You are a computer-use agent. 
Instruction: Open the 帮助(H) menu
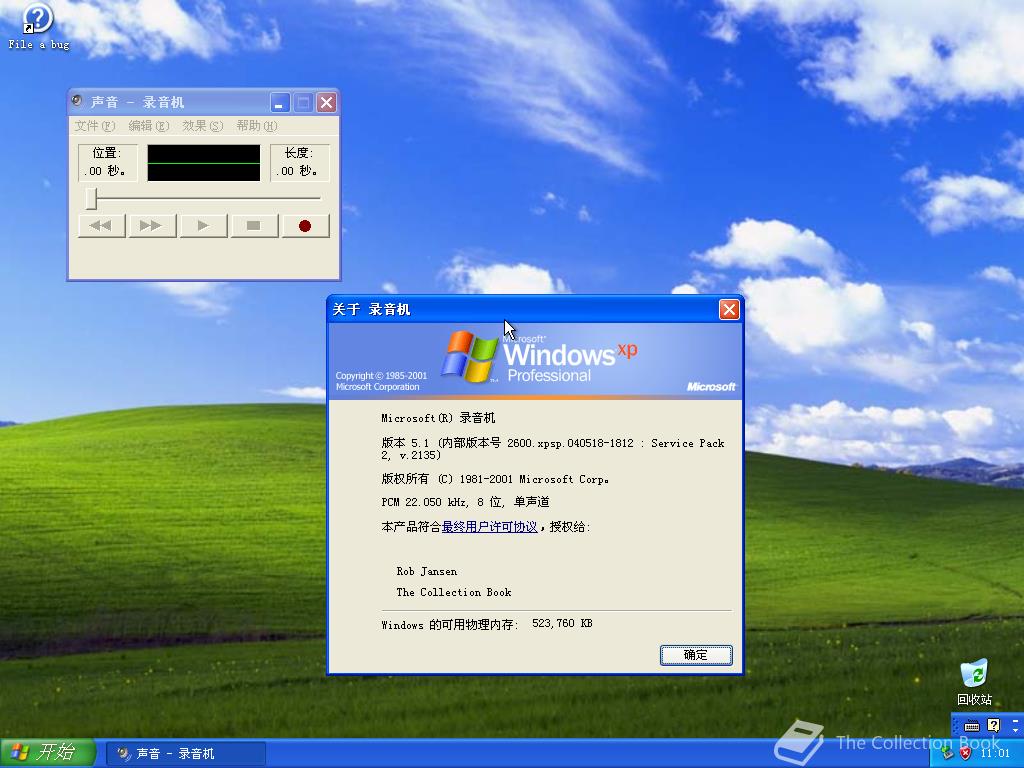tap(257, 125)
